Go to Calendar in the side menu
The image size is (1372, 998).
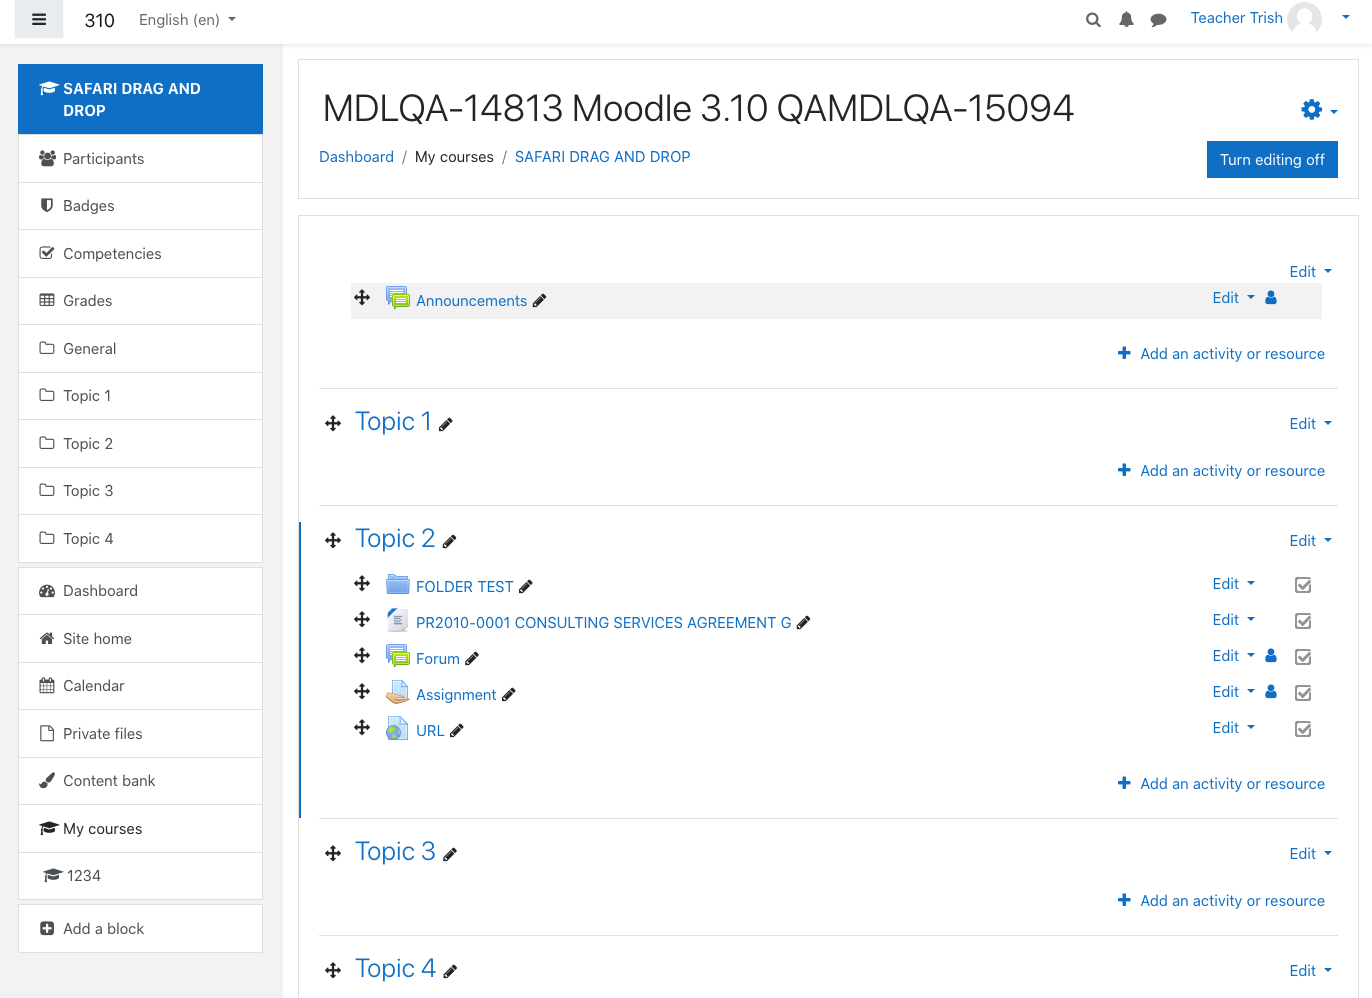(140, 686)
